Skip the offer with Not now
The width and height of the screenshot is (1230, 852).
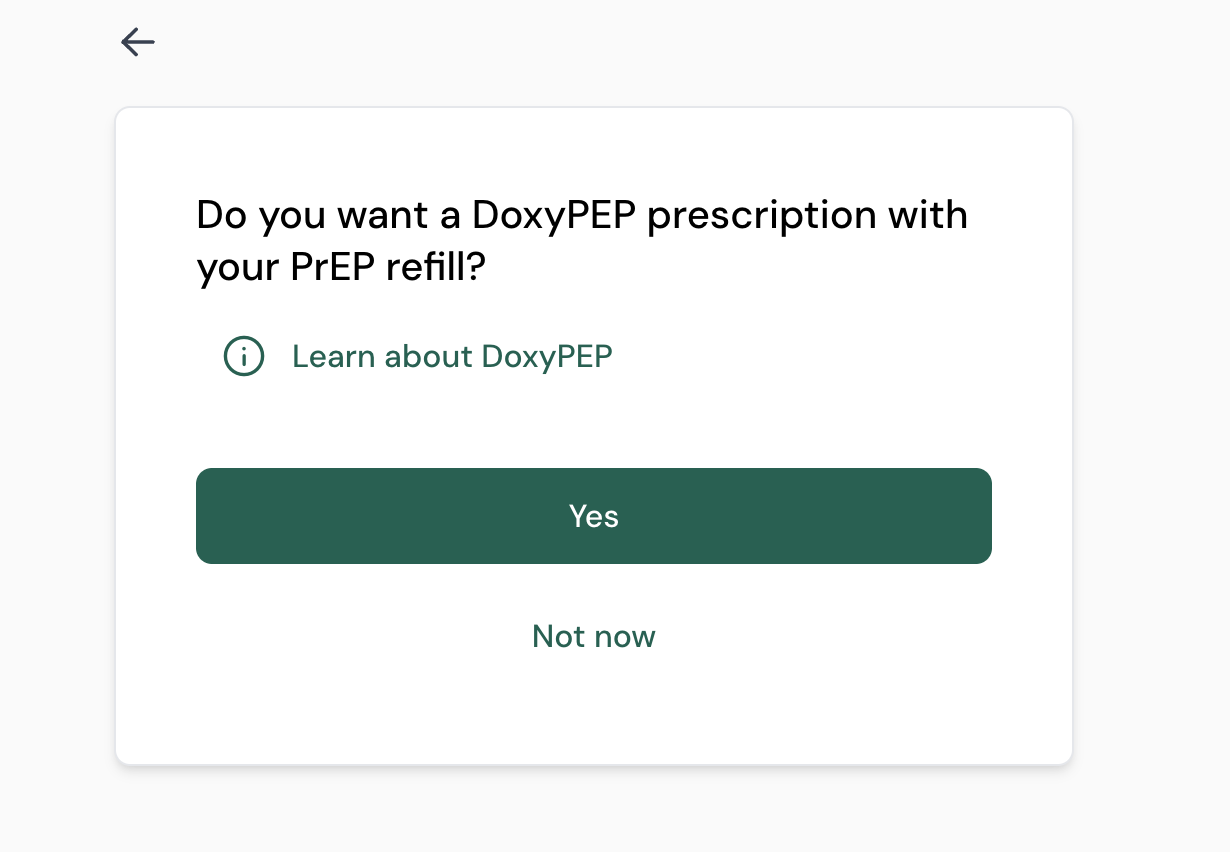pos(594,636)
